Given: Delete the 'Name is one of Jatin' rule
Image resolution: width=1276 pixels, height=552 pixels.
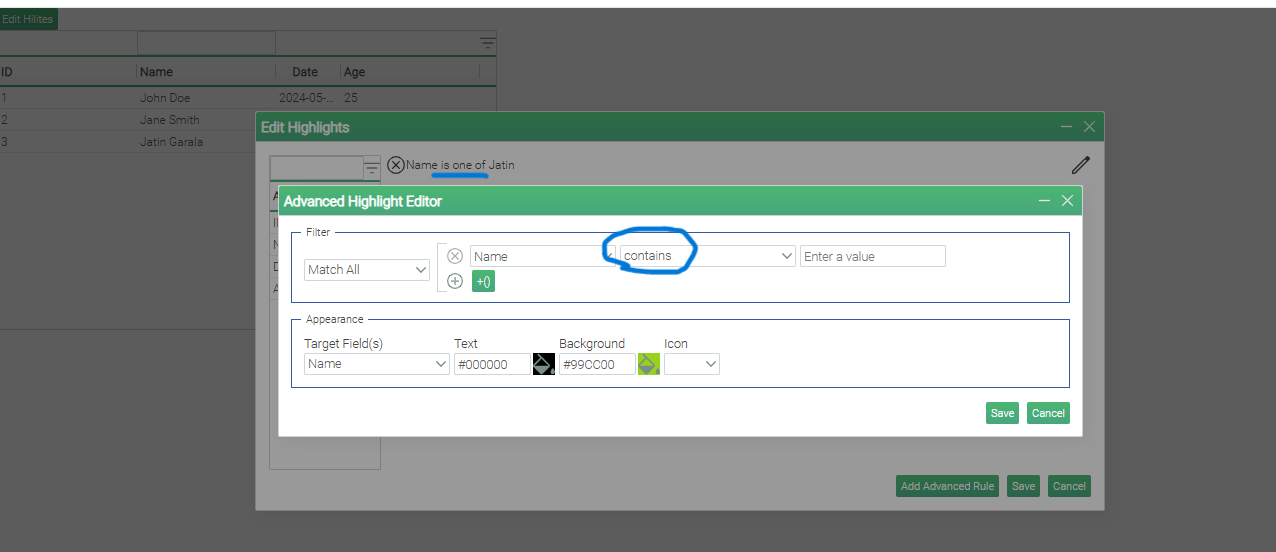Looking at the screenshot, I should 396,165.
